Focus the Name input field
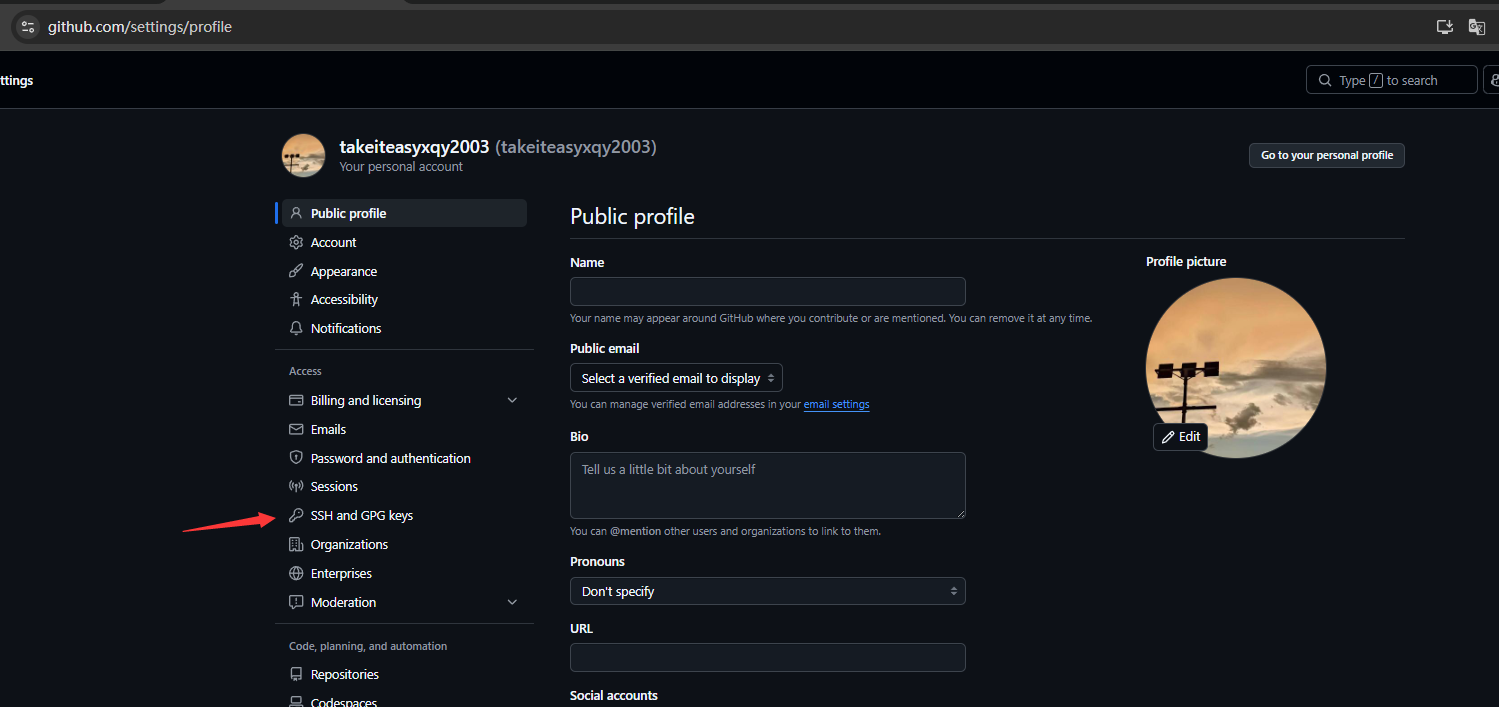1499x707 pixels. [x=768, y=291]
